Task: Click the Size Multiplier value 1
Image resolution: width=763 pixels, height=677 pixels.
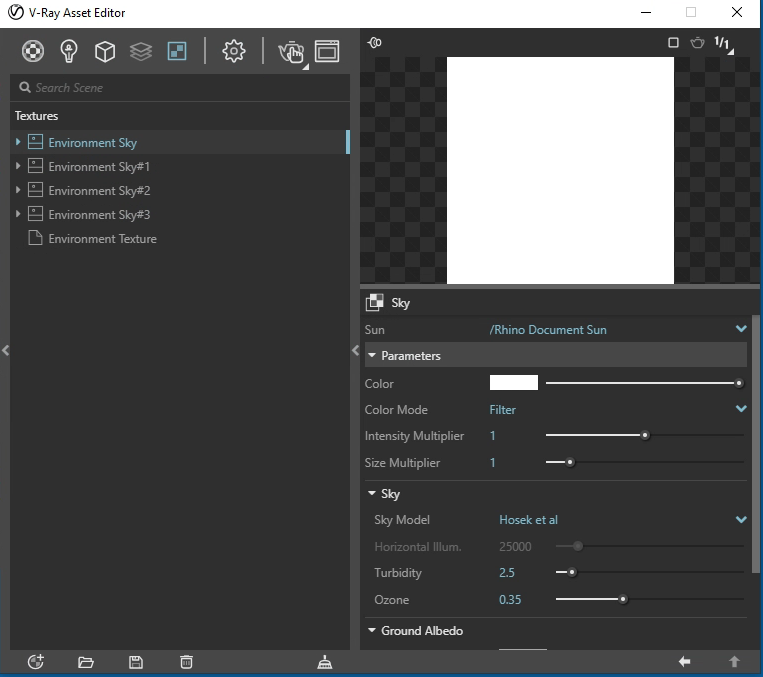Action: (492, 462)
